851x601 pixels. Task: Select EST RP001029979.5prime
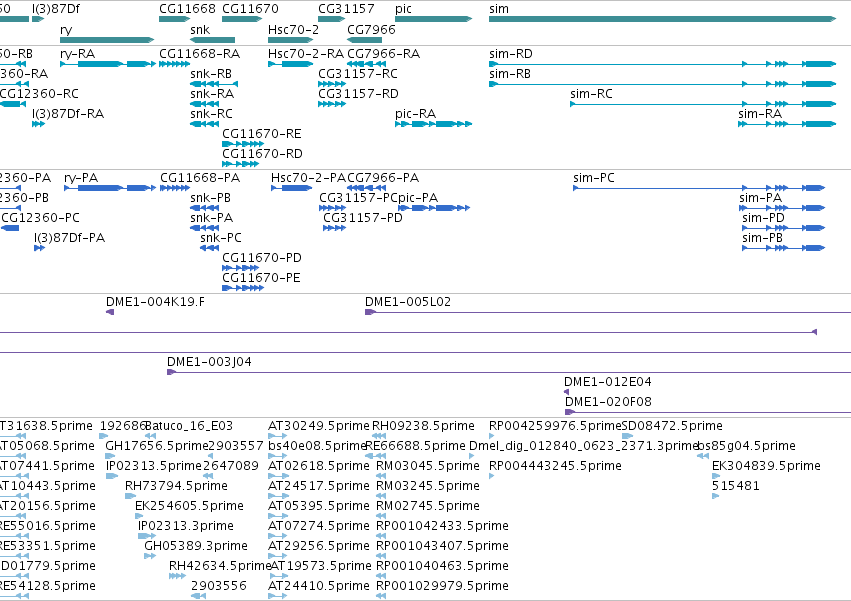[381, 596]
